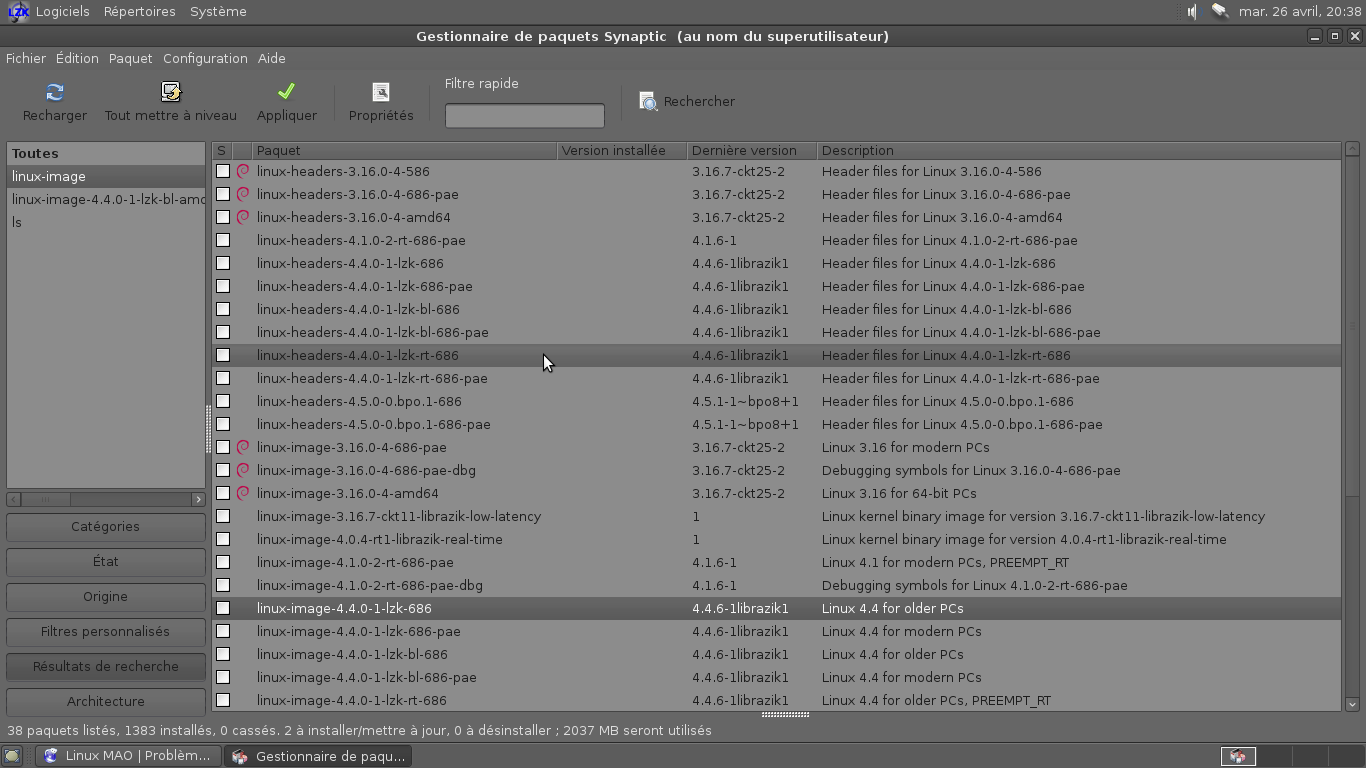Switch to the Linux MAO taskbar window

pyautogui.click(x=127, y=756)
